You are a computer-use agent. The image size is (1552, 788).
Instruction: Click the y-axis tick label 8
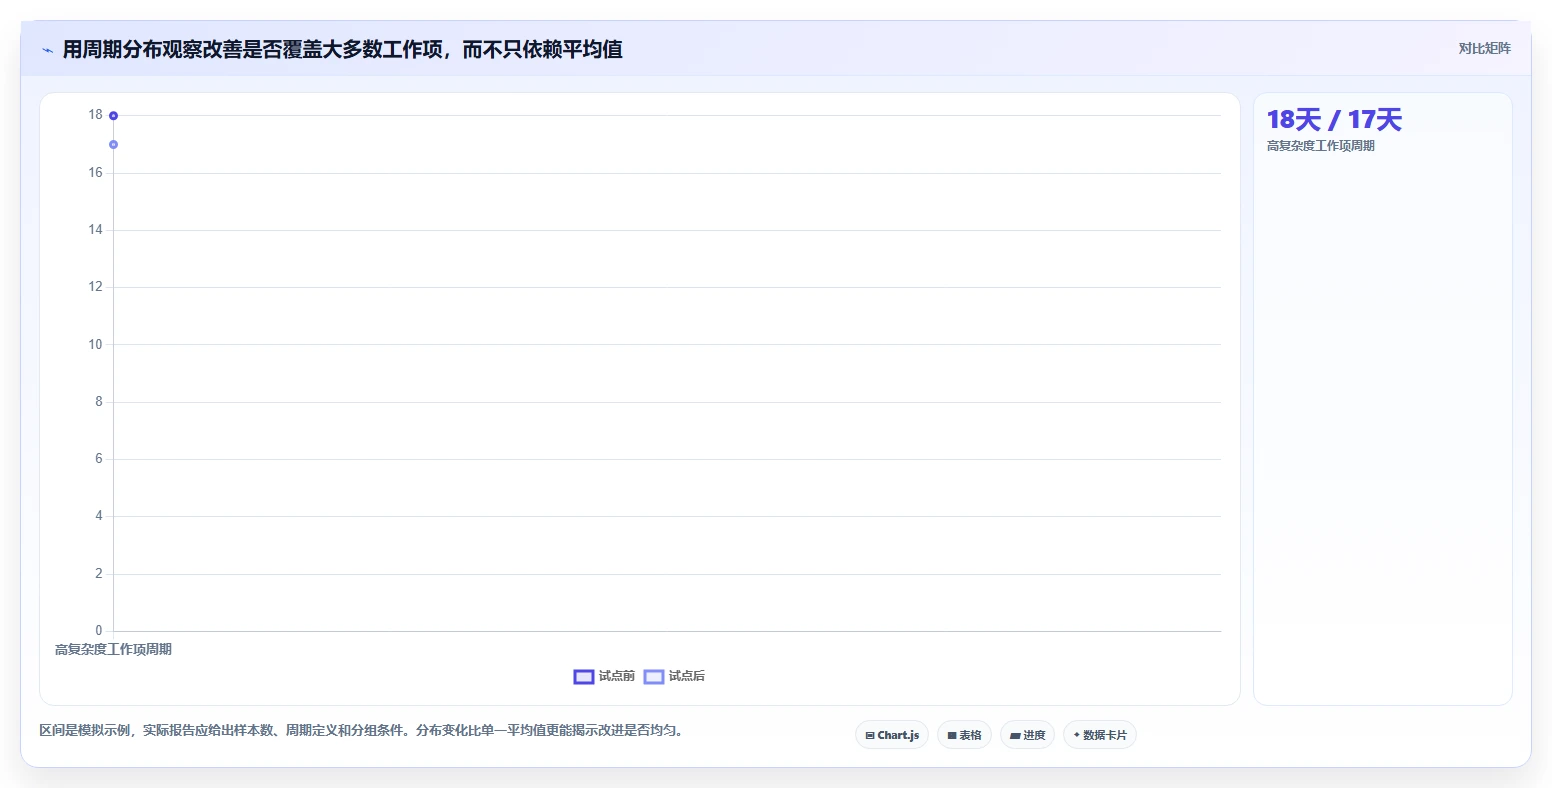pyautogui.click(x=99, y=402)
